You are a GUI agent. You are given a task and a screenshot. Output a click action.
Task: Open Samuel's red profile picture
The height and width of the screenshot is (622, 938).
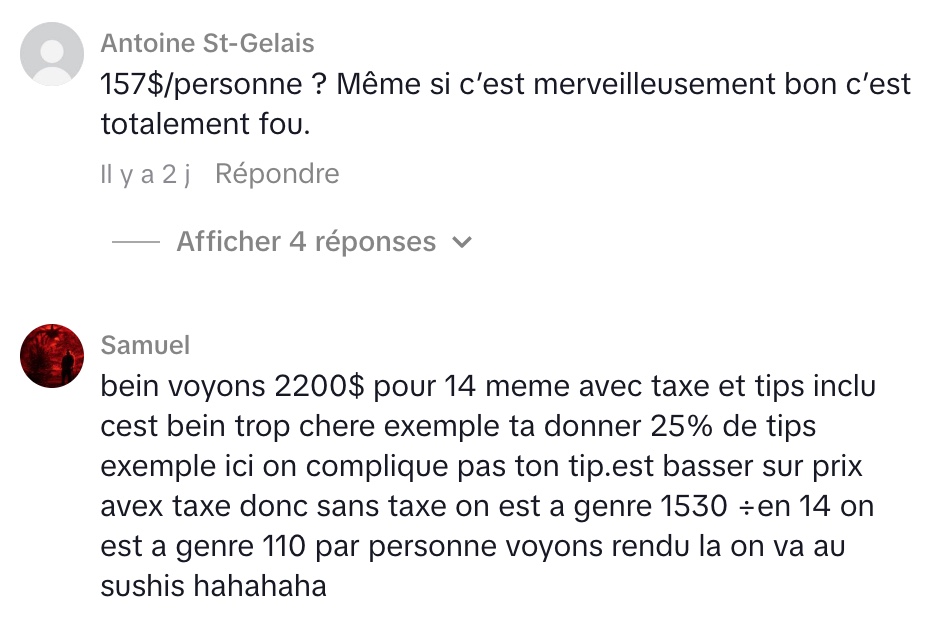tap(52, 355)
